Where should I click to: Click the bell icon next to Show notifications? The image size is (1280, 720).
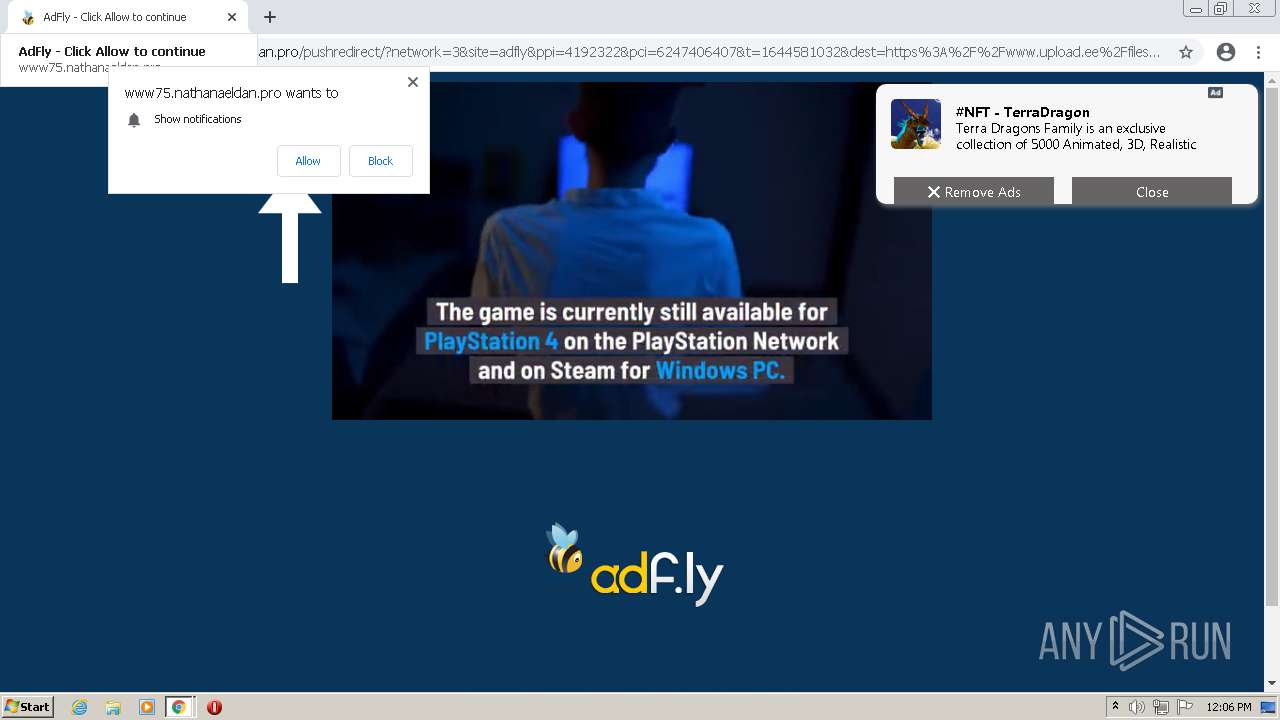(x=134, y=120)
